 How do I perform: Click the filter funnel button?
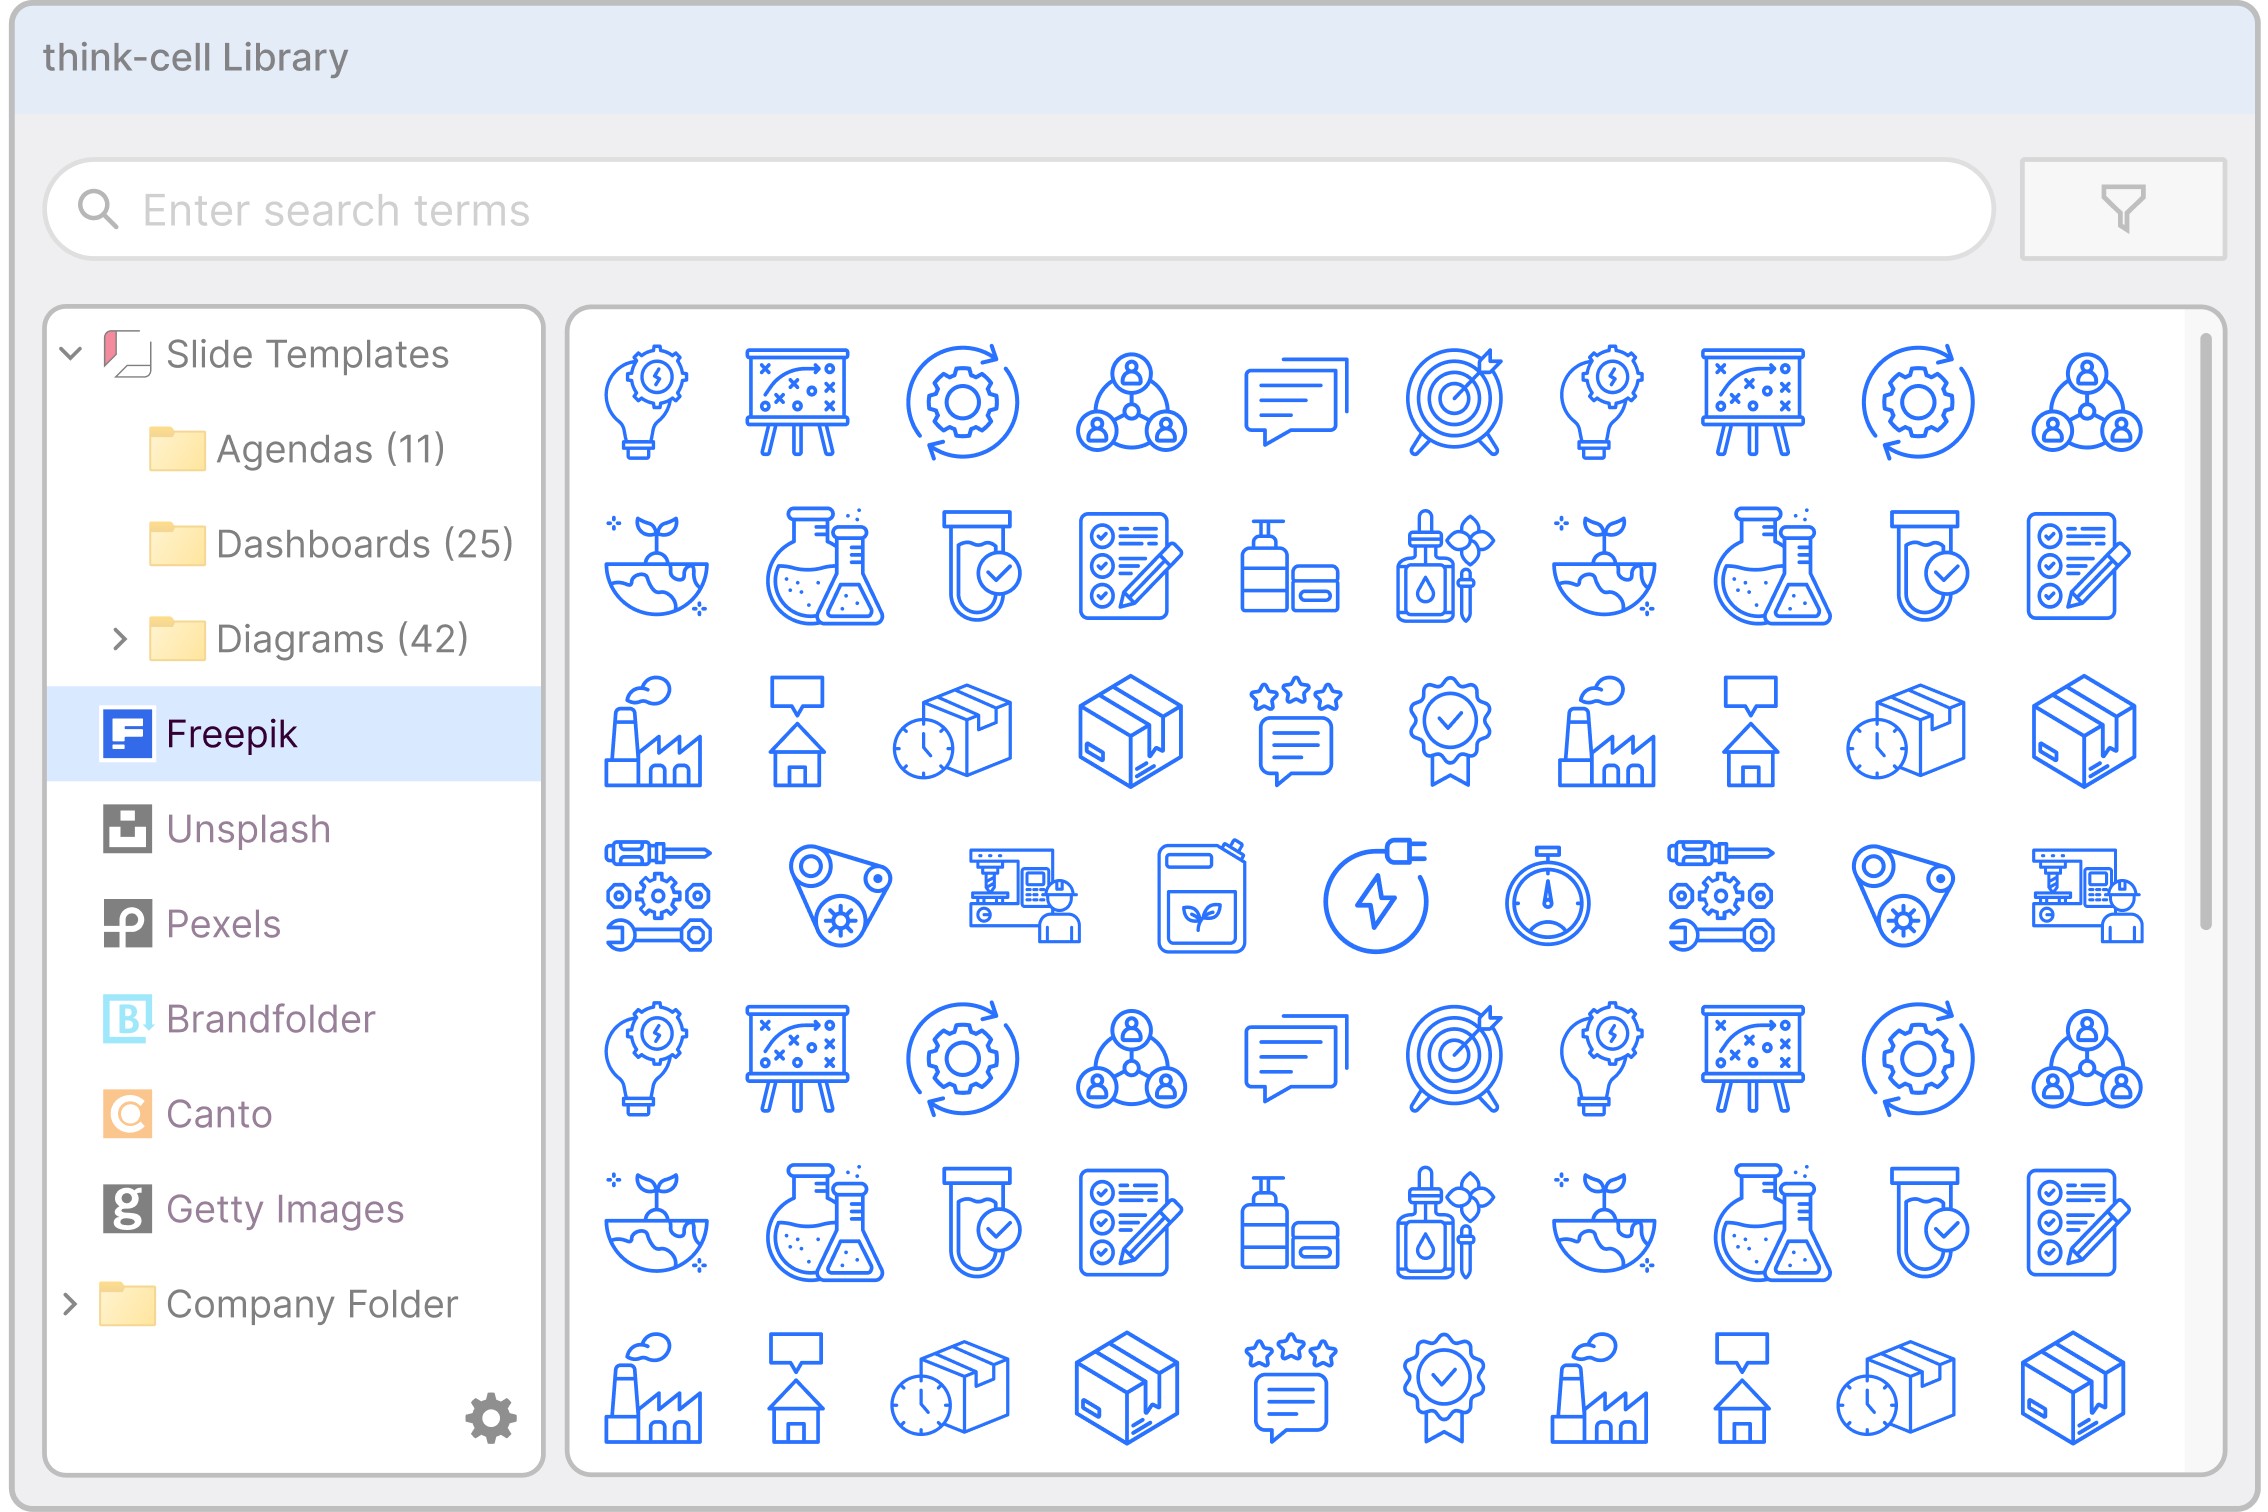coord(2122,209)
